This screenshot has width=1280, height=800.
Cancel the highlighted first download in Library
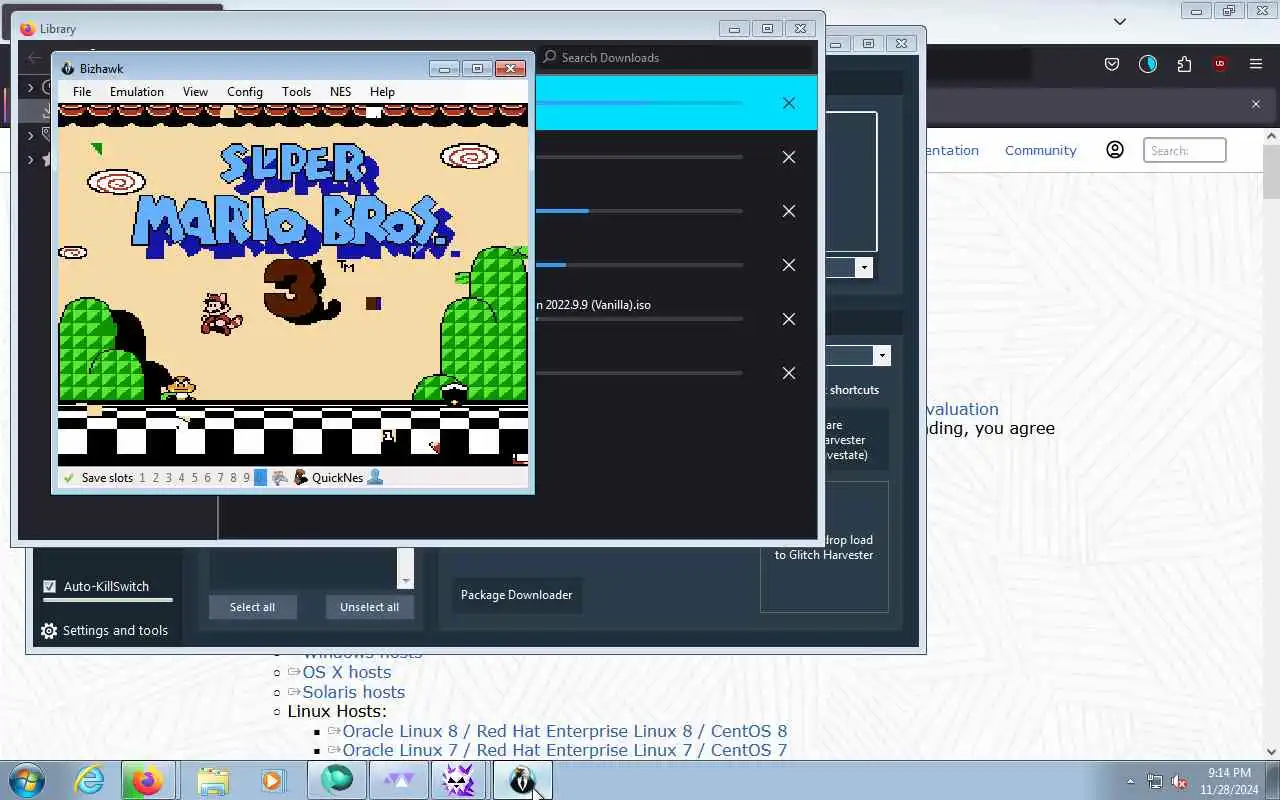[x=789, y=103]
